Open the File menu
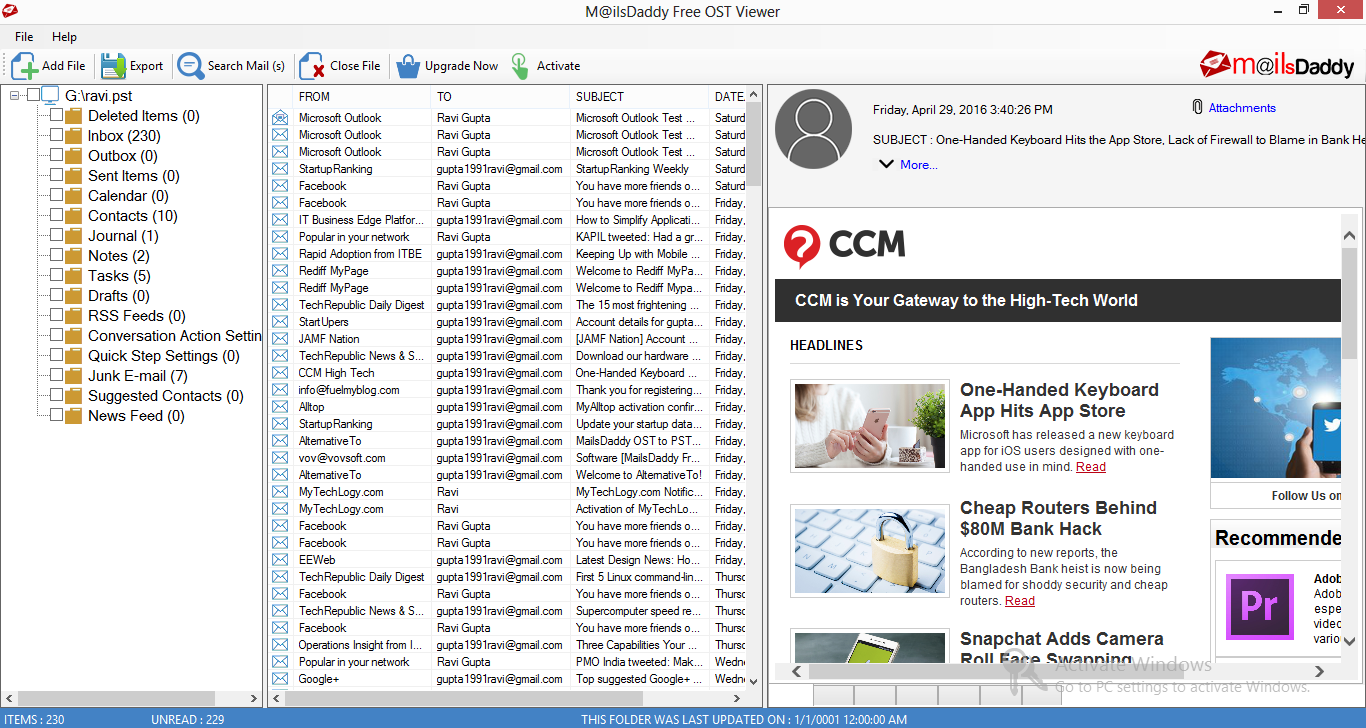Viewport: 1366px width, 728px height. click(x=24, y=37)
